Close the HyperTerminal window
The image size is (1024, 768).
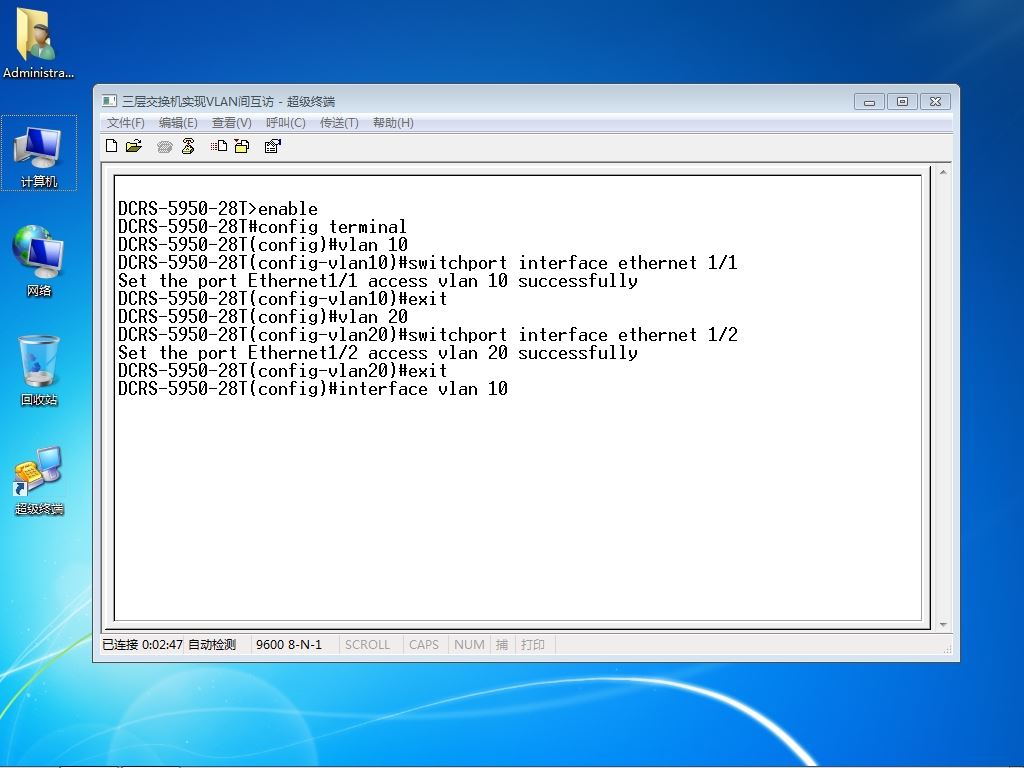click(x=935, y=102)
